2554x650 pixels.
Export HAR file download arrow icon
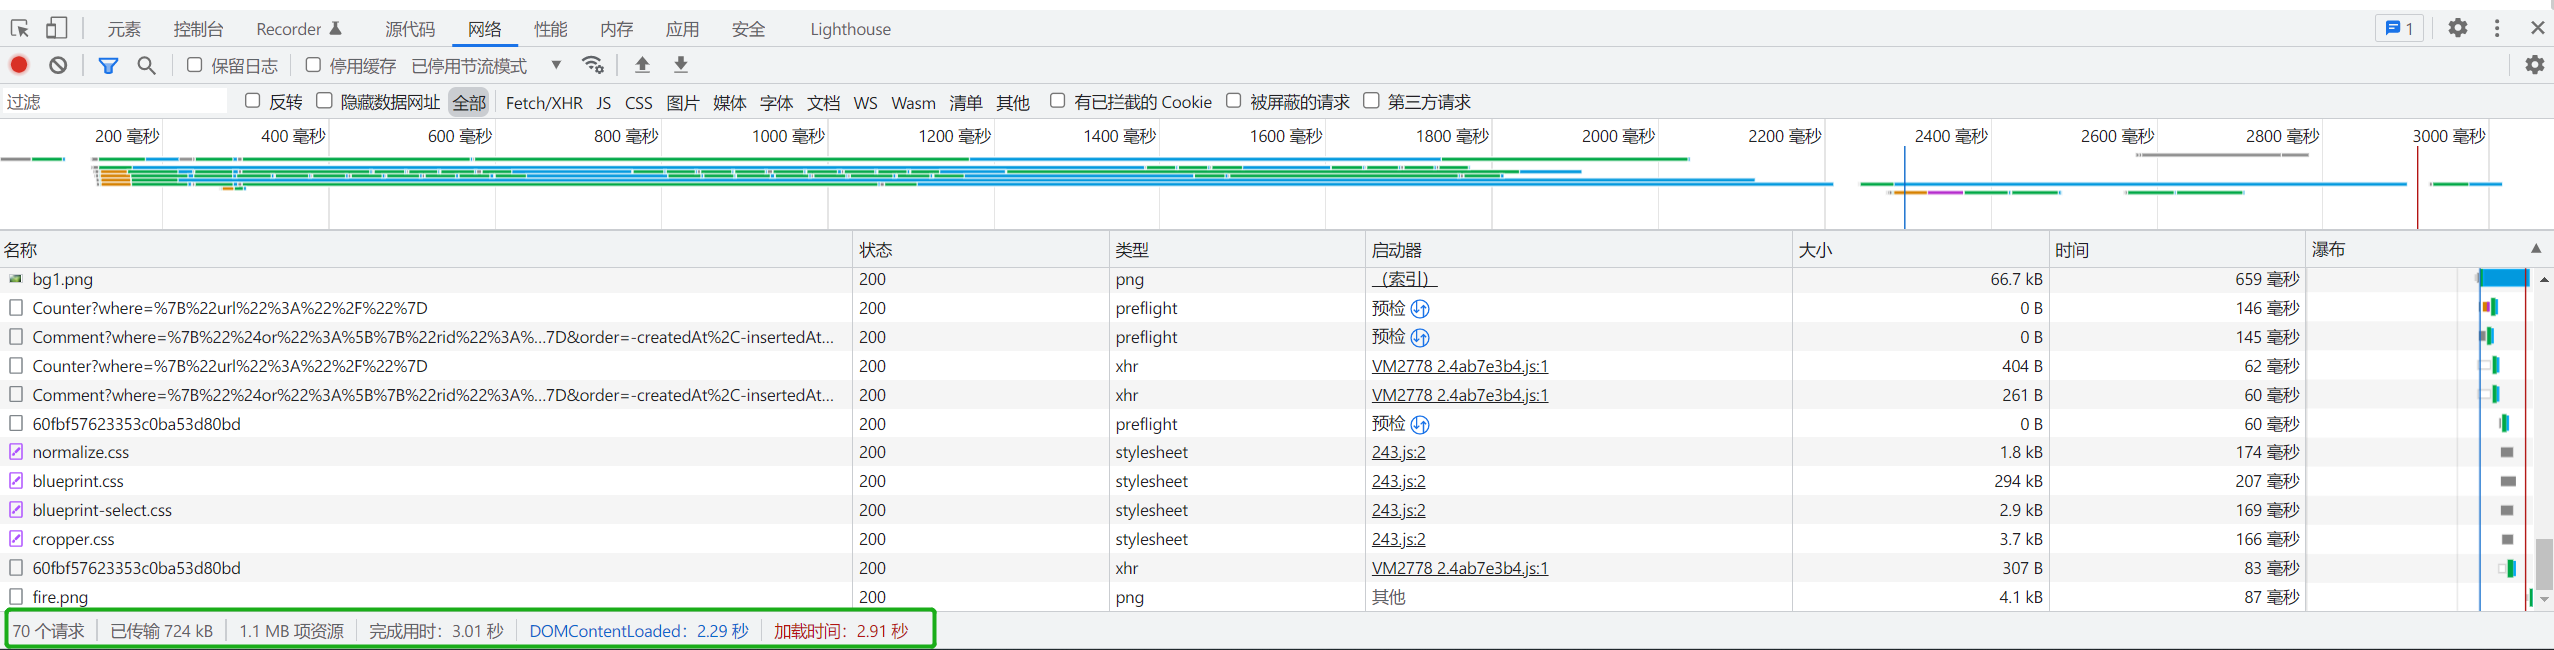coord(681,65)
